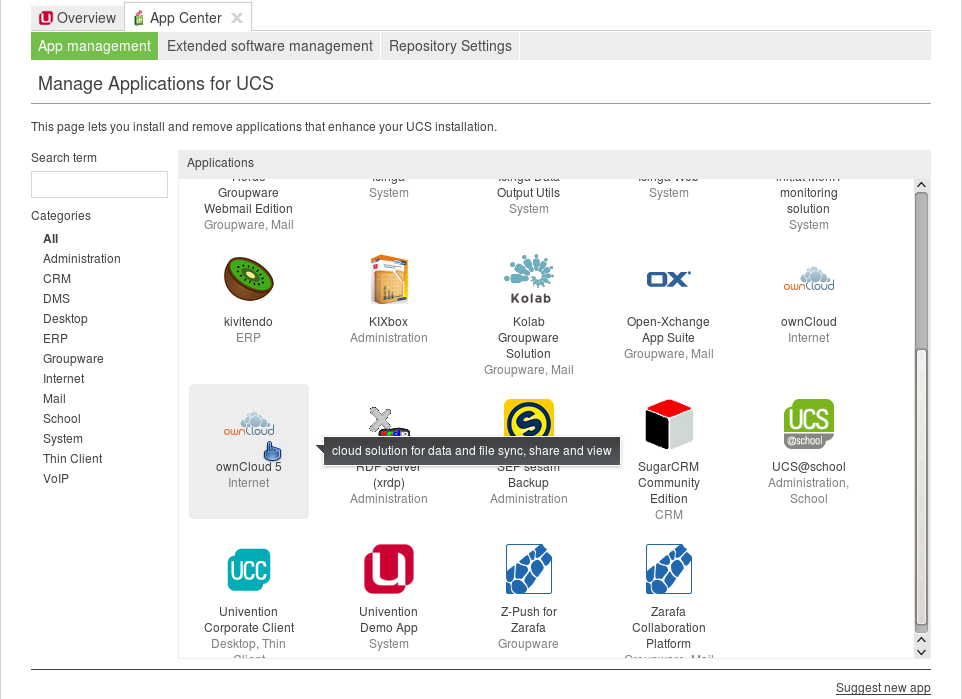The width and height of the screenshot is (962, 699).
Task: Select the VoIP category filter
Action: point(54,478)
